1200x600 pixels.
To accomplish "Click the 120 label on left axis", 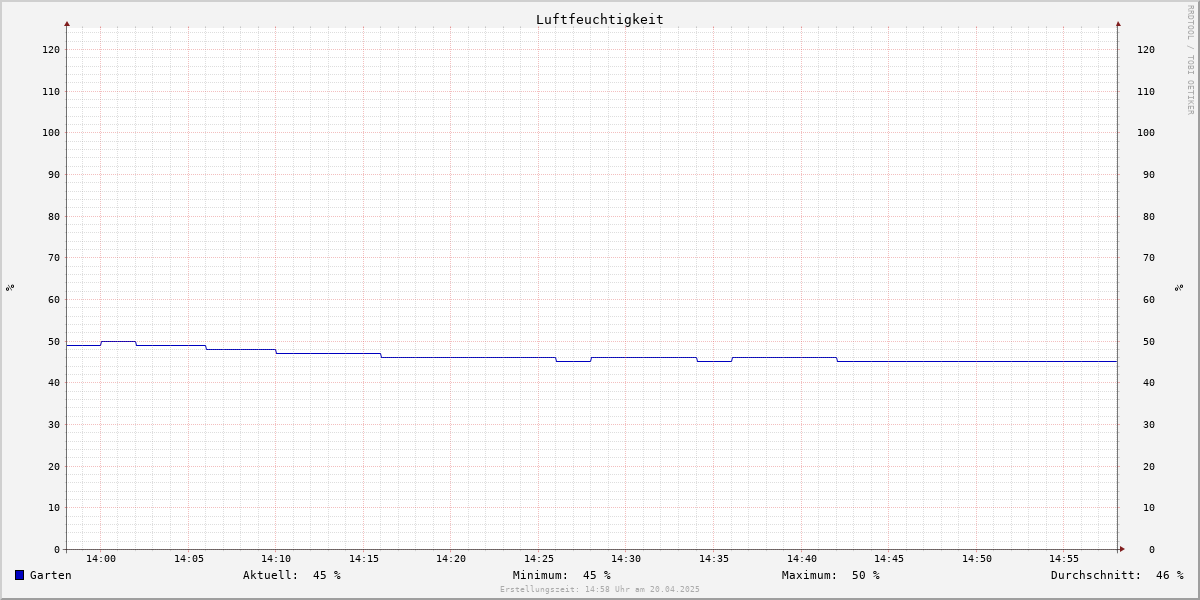I will [51, 50].
